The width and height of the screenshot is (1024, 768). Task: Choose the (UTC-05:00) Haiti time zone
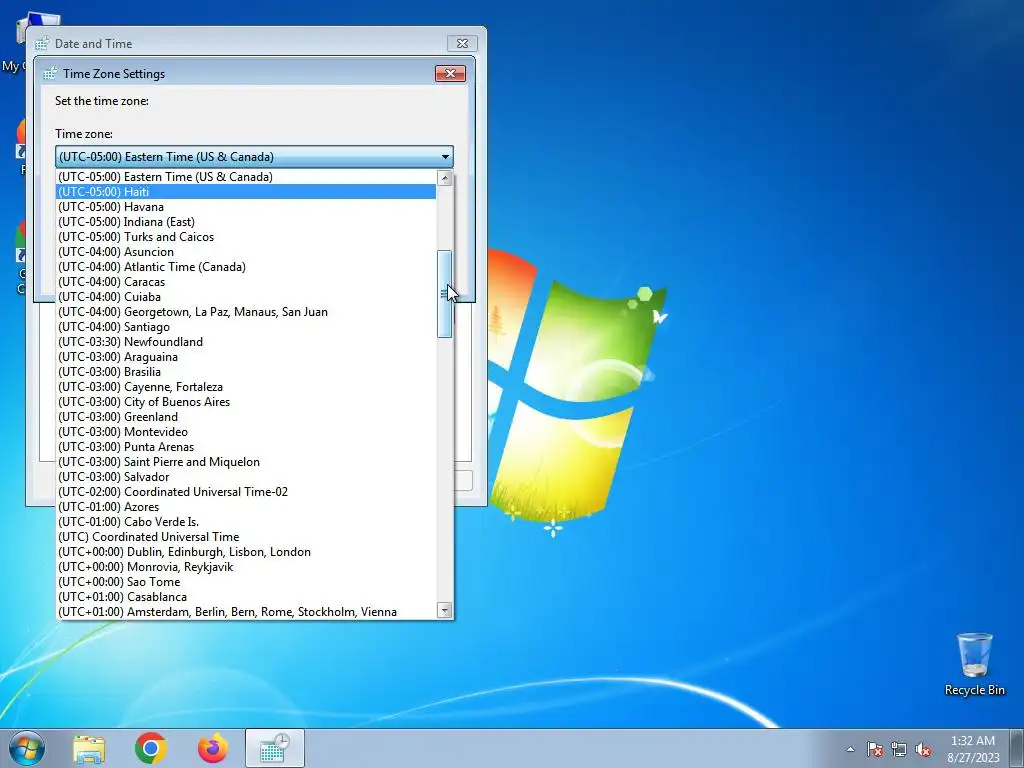(x=246, y=191)
